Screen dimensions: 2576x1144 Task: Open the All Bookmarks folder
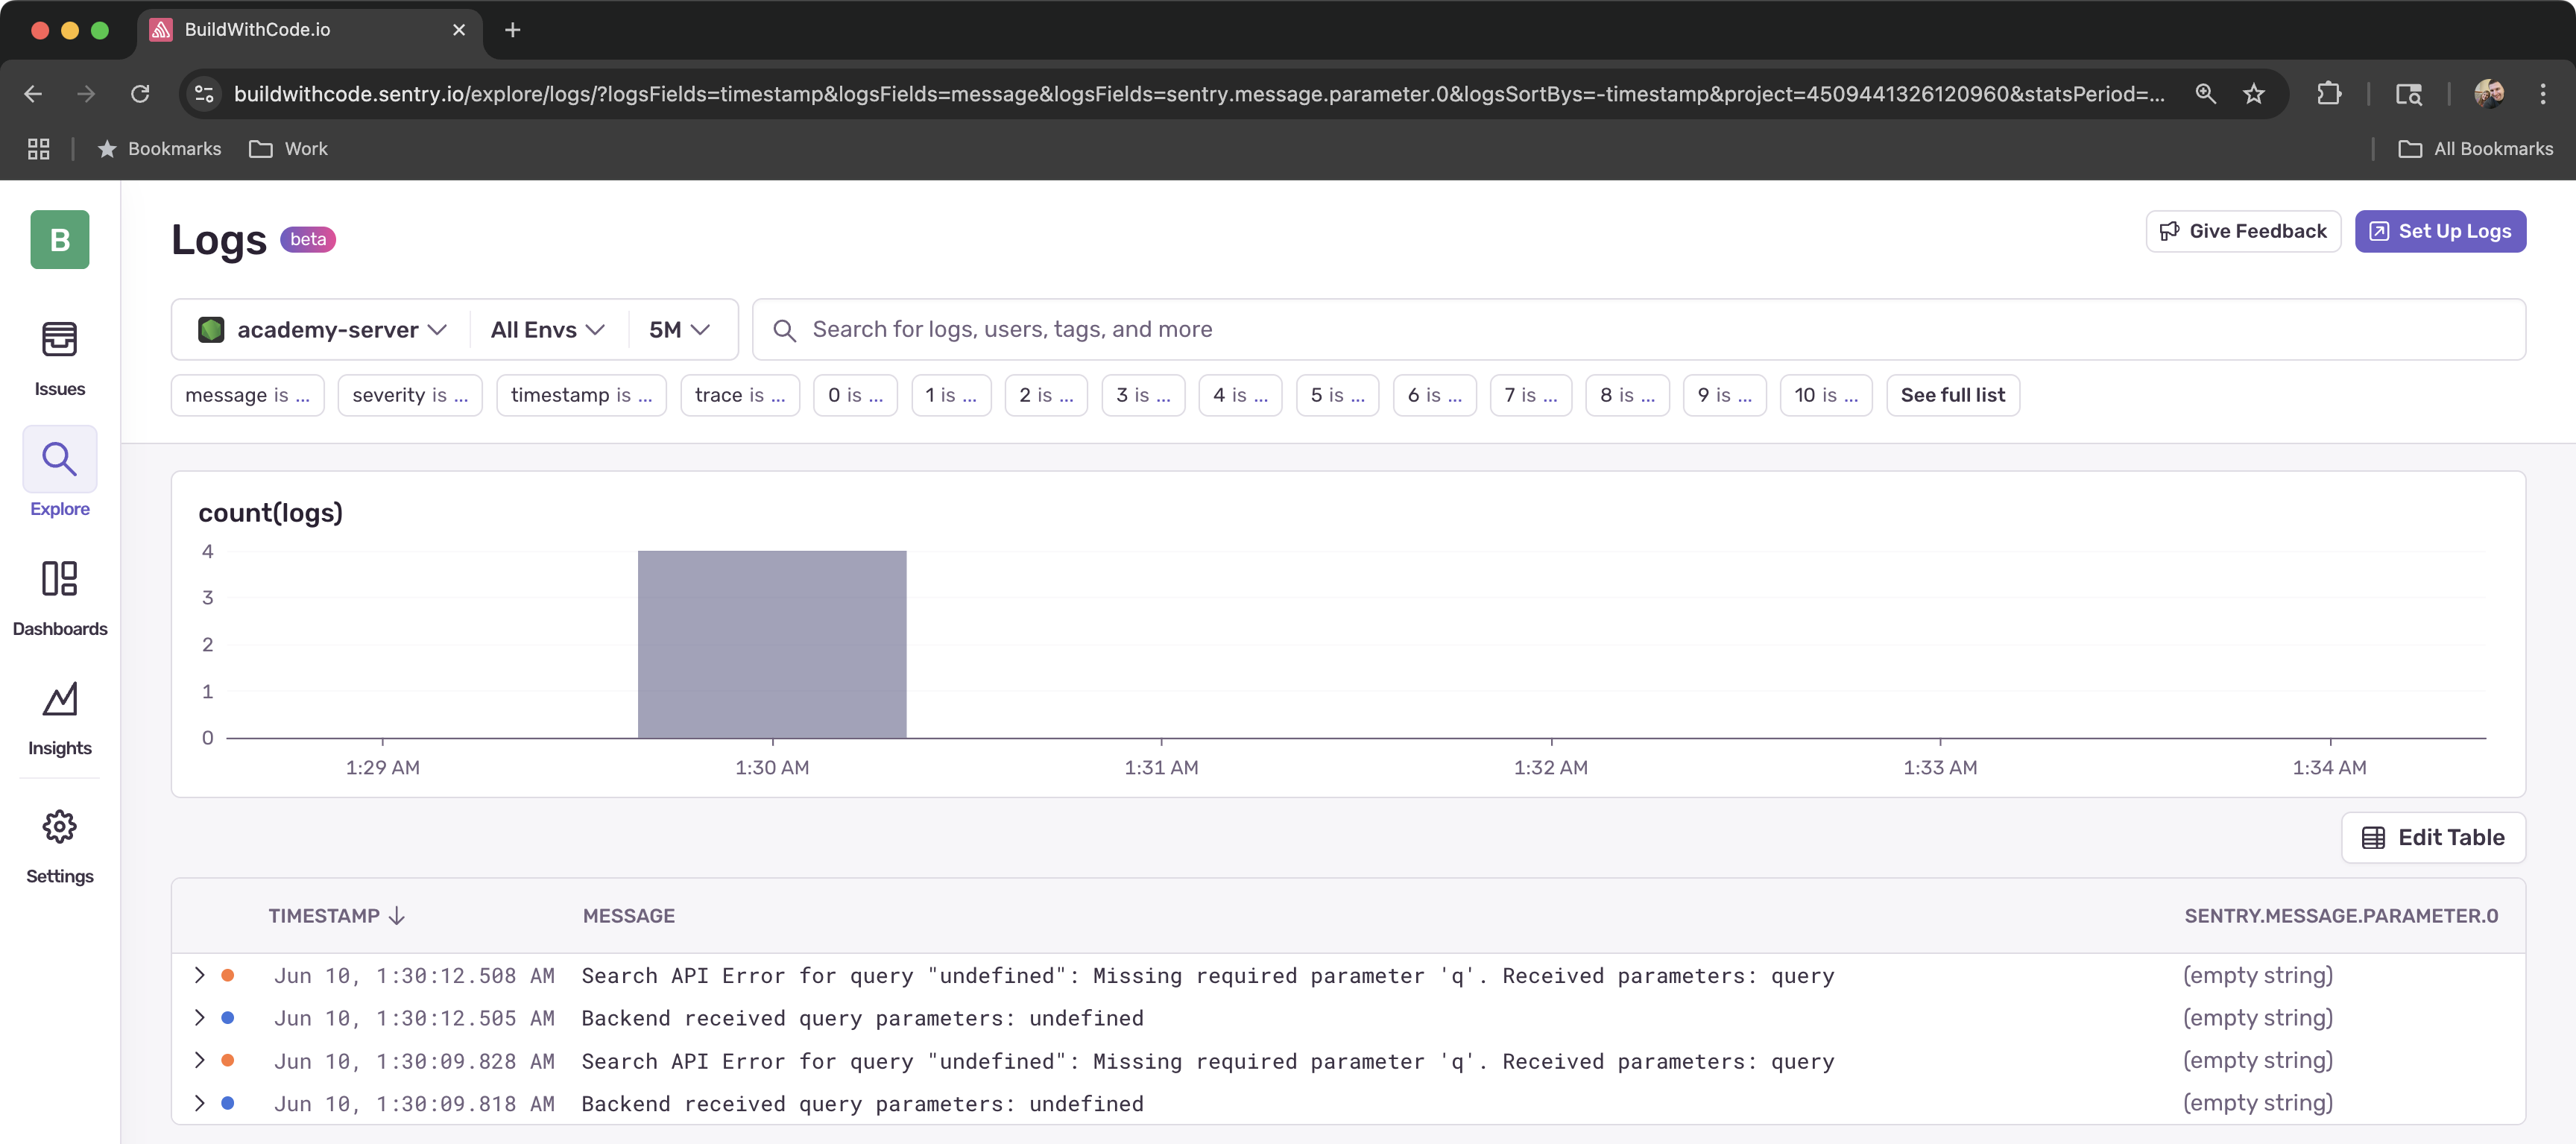(2476, 149)
